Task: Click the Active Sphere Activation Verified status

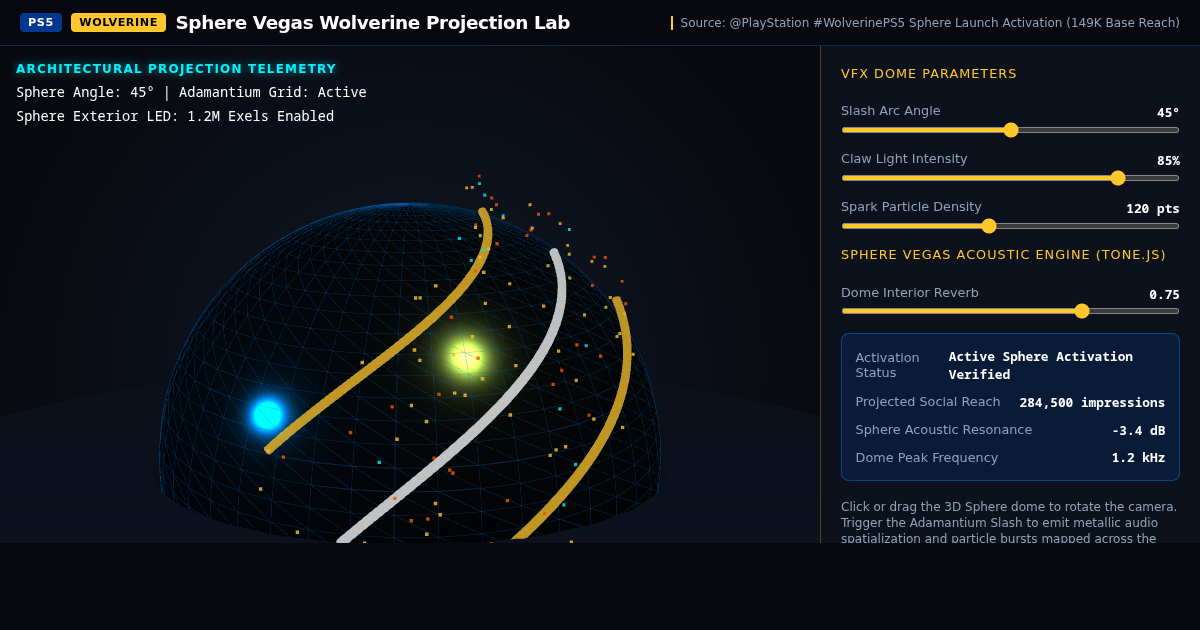Action: (1041, 365)
